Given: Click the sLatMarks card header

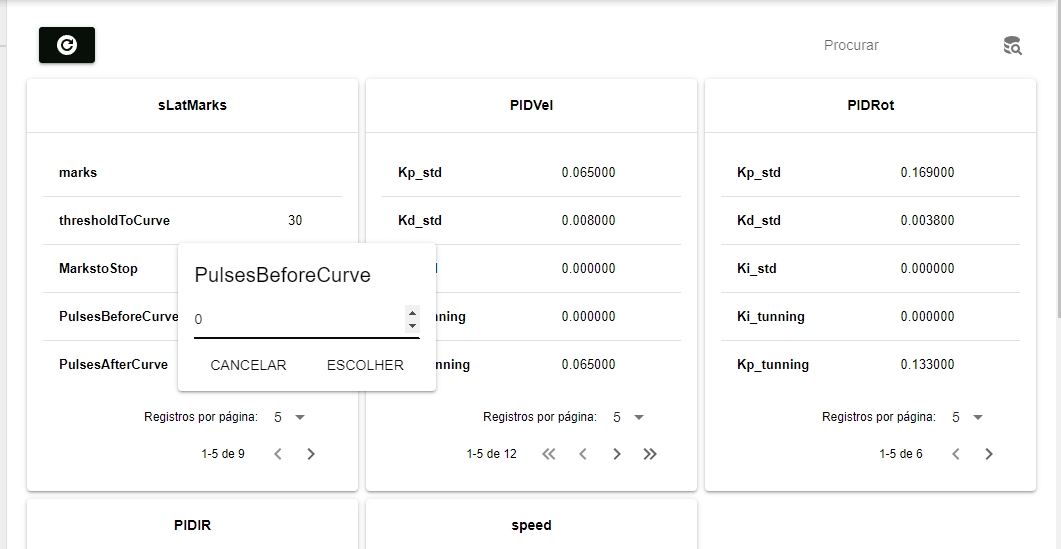Looking at the screenshot, I should pyautogui.click(x=192, y=106).
